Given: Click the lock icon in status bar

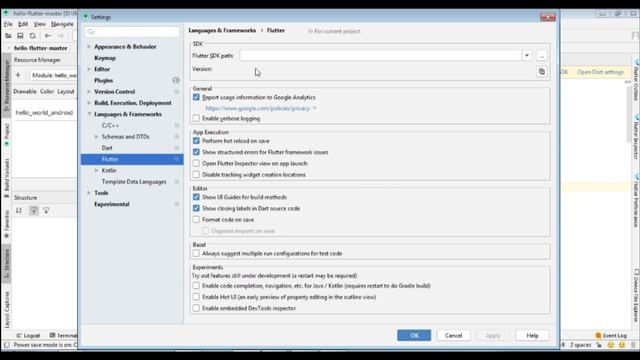Looking at the screenshot, I should (599, 345).
